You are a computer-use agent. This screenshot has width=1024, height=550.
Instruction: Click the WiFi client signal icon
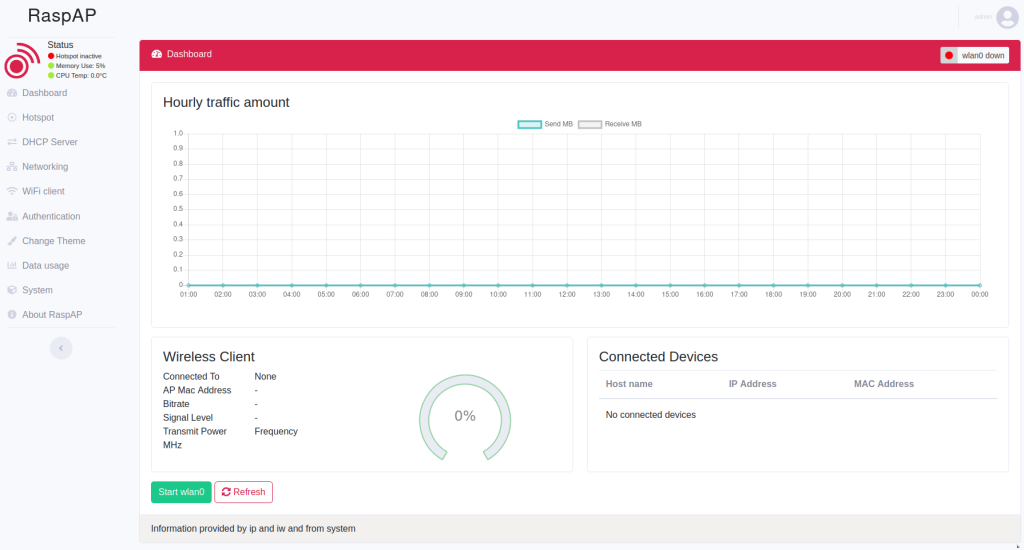point(12,191)
